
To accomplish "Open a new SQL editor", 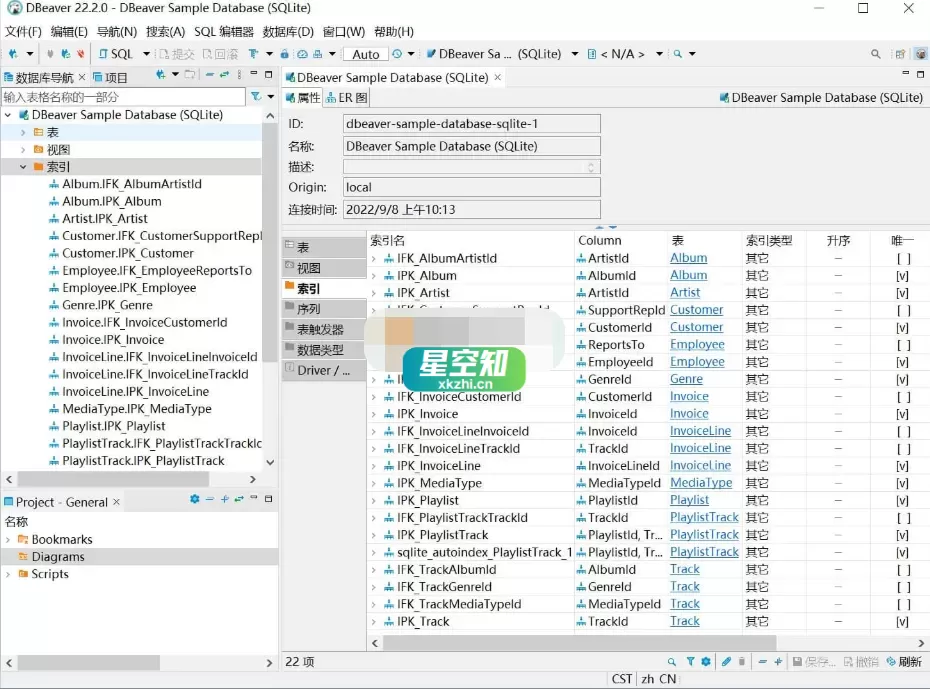I will coord(115,54).
